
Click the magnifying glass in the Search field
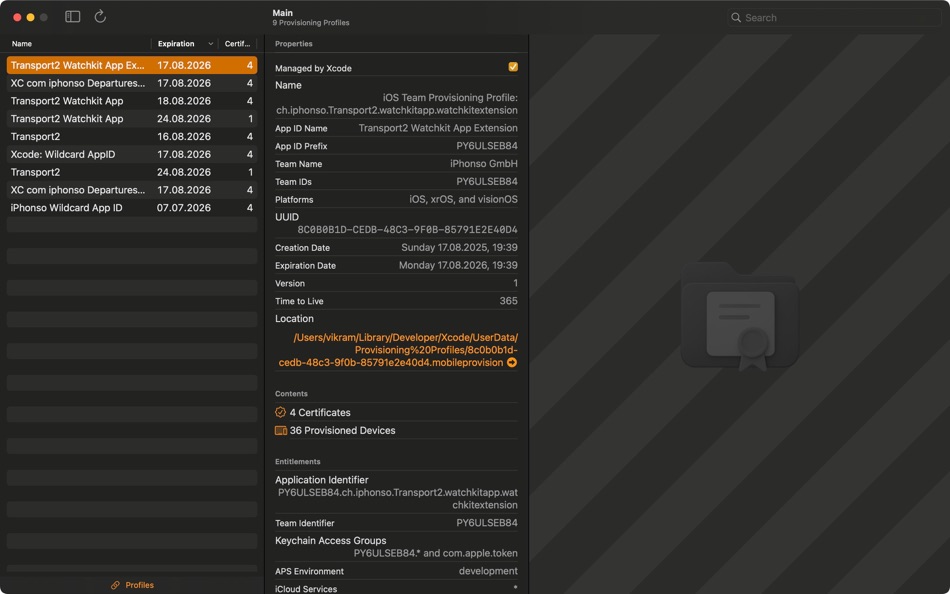737,17
